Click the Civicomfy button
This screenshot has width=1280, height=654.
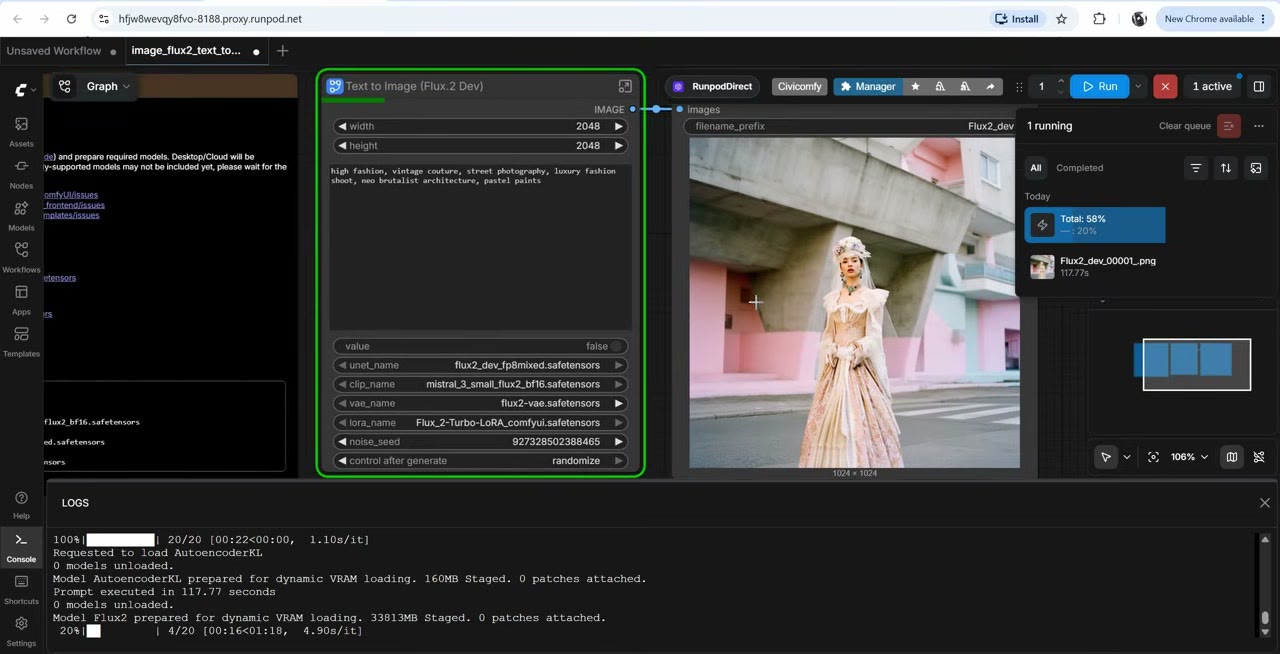coord(799,86)
